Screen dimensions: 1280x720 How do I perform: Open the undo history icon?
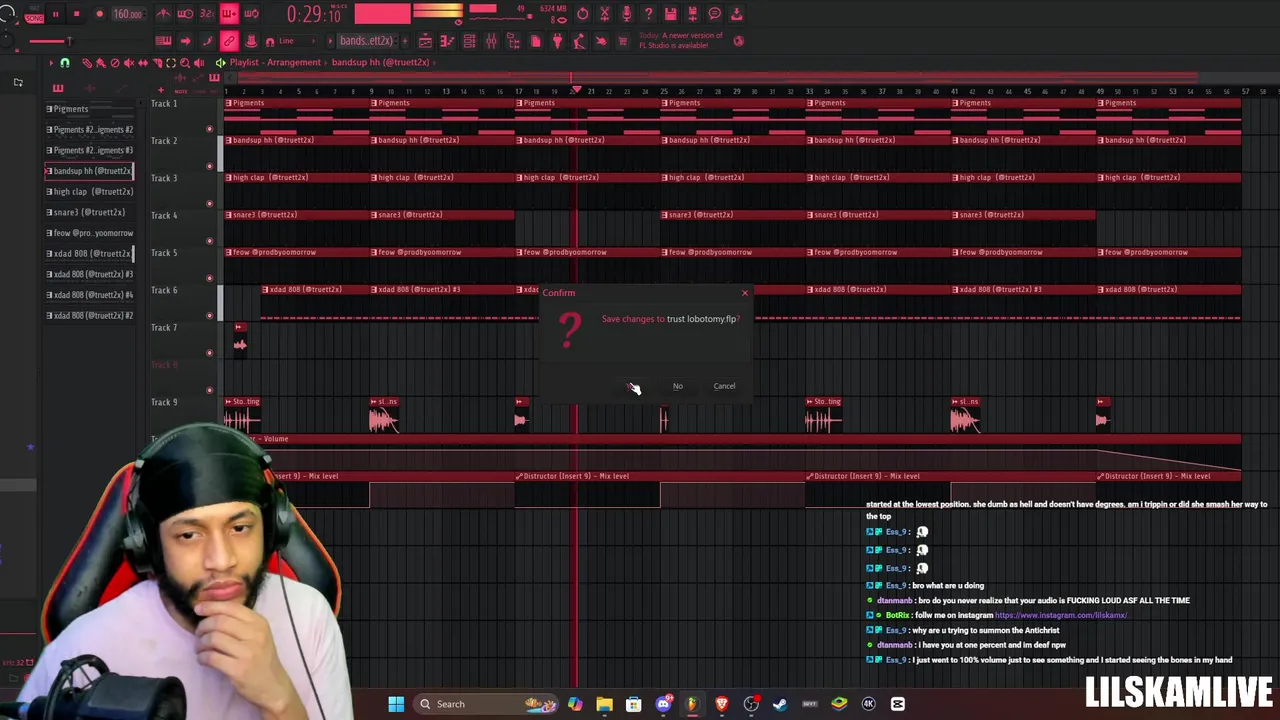(583, 14)
